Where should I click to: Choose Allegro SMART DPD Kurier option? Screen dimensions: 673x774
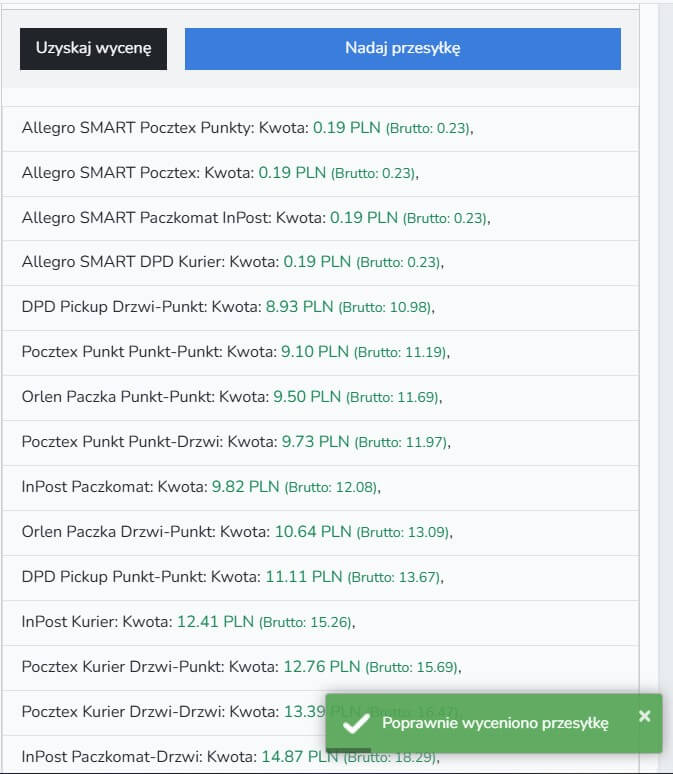click(x=232, y=262)
